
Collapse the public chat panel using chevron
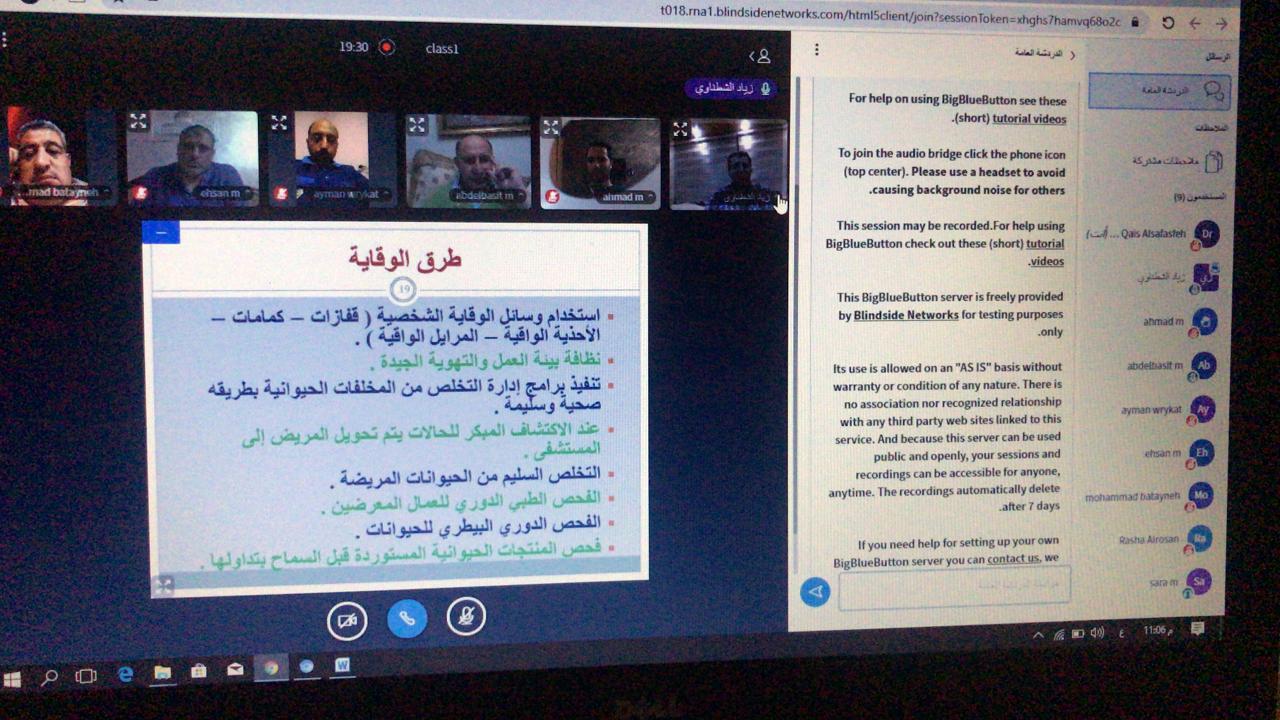pyautogui.click(x=1073, y=55)
